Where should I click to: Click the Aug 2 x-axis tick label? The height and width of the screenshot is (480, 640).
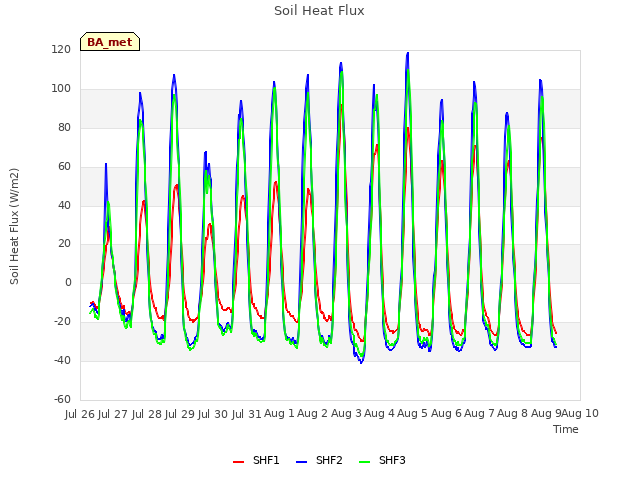pos(312,413)
